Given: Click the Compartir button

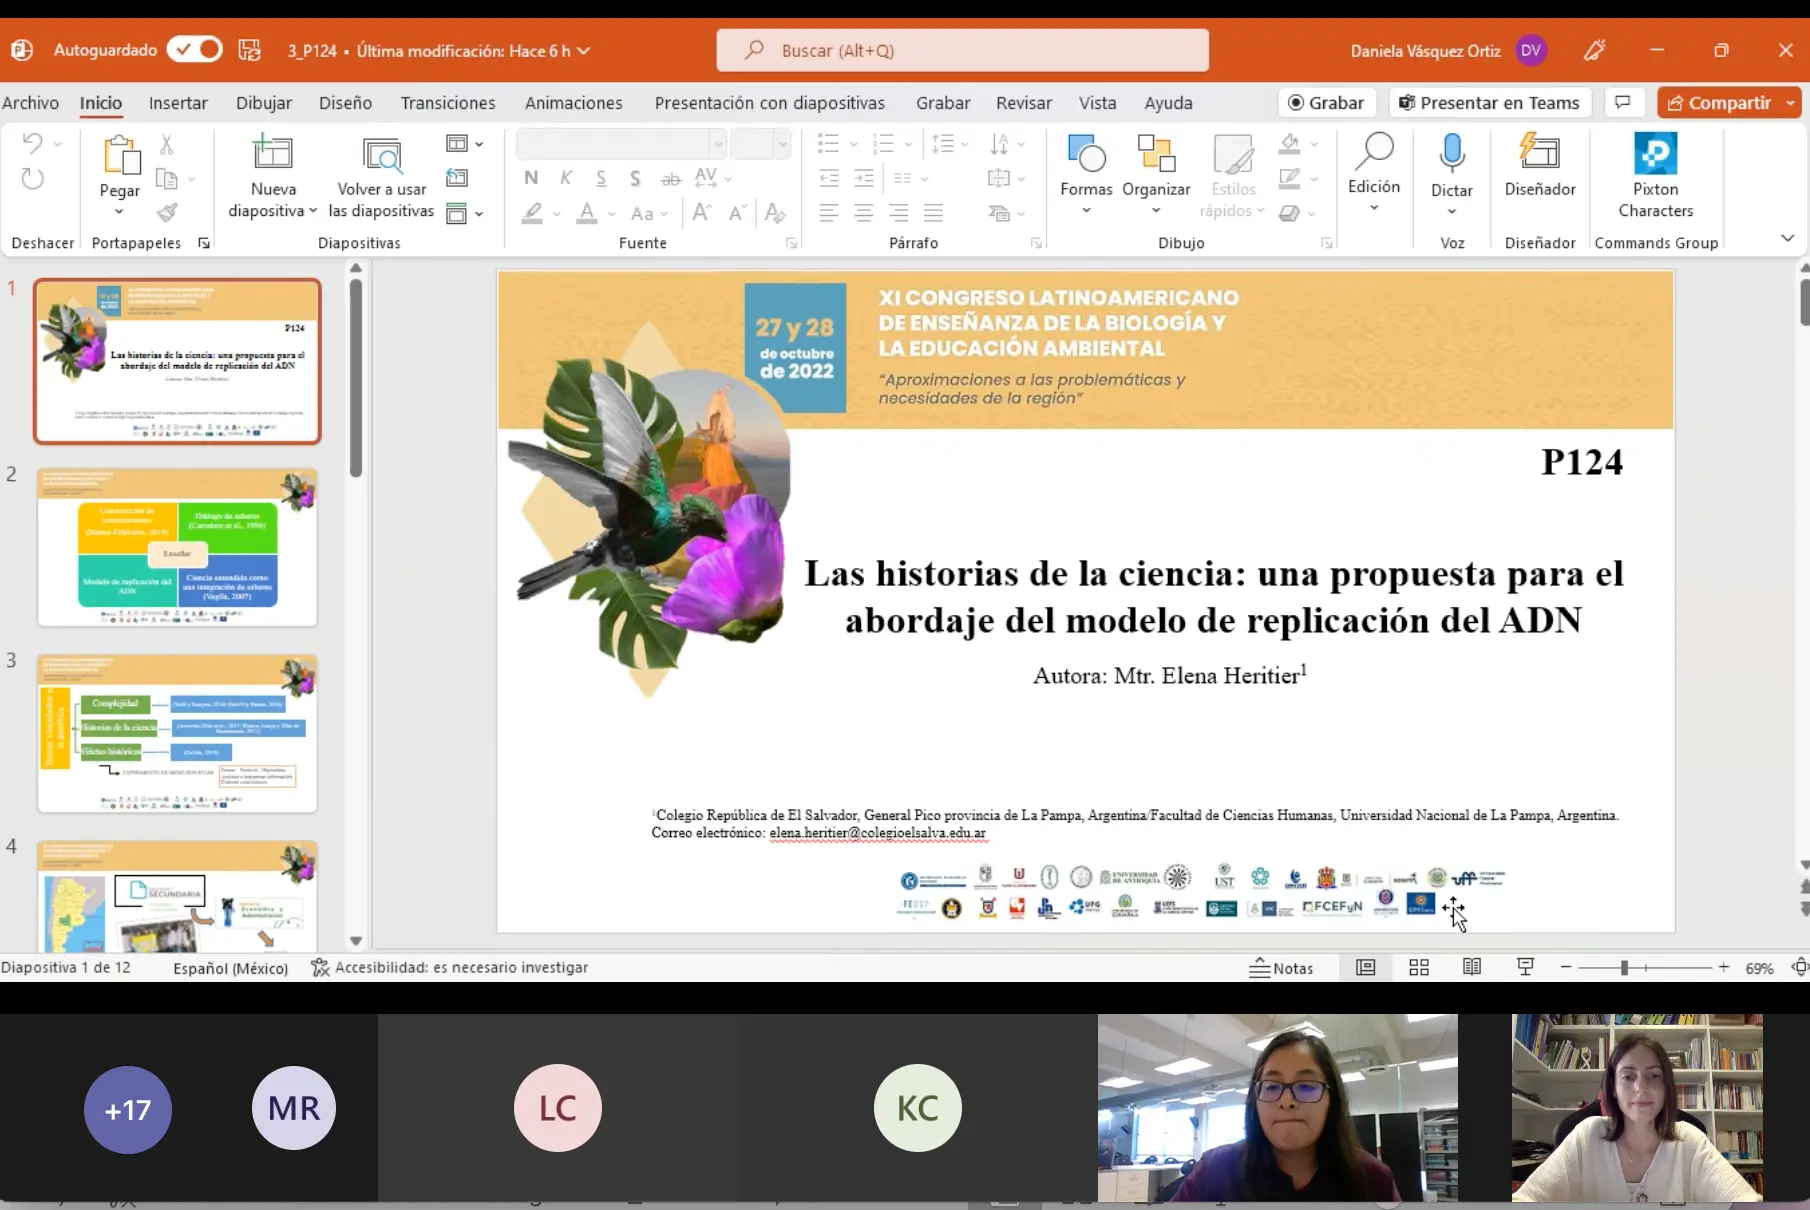Looking at the screenshot, I should click(x=1720, y=103).
